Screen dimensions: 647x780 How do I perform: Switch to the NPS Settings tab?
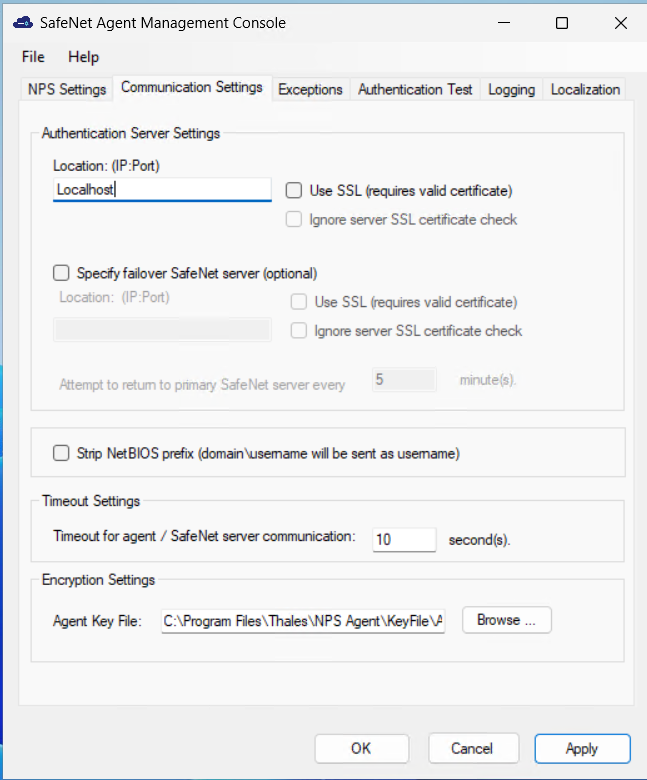point(67,89)
